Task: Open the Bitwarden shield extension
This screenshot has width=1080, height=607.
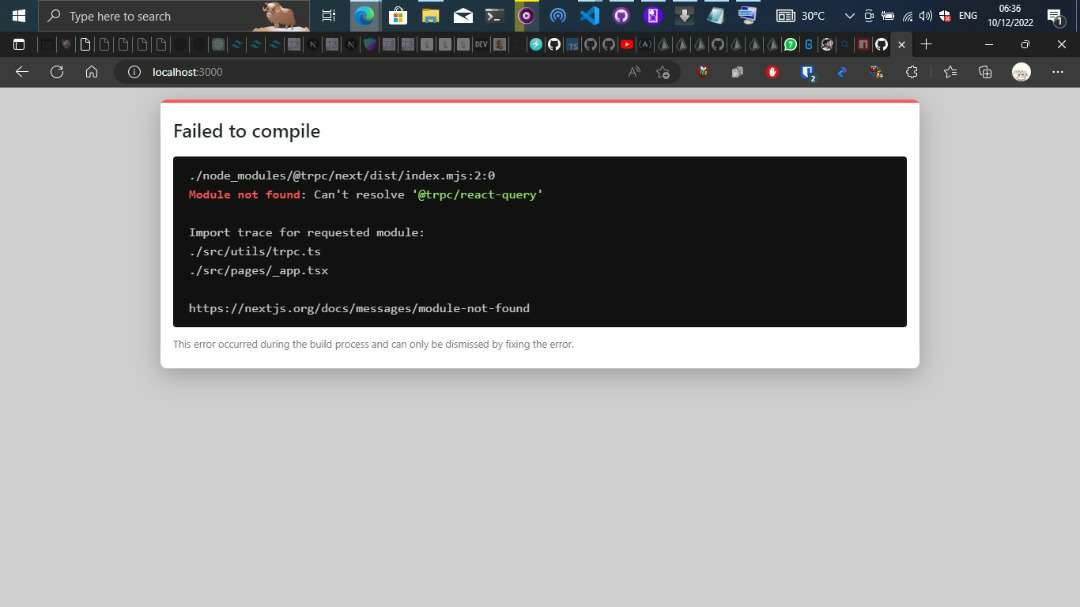Action: pos(807,72)
